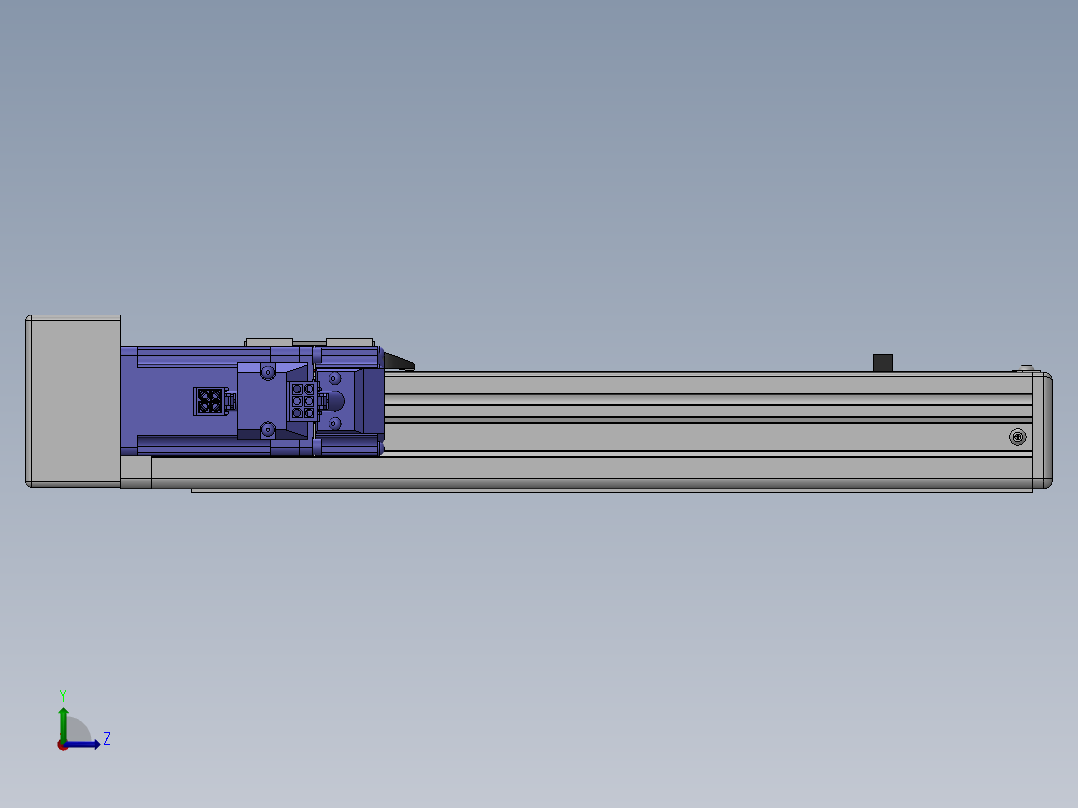Select the small black block atop the rail
This screenshot has height=808, width=1078.
(x=883, y=363)
